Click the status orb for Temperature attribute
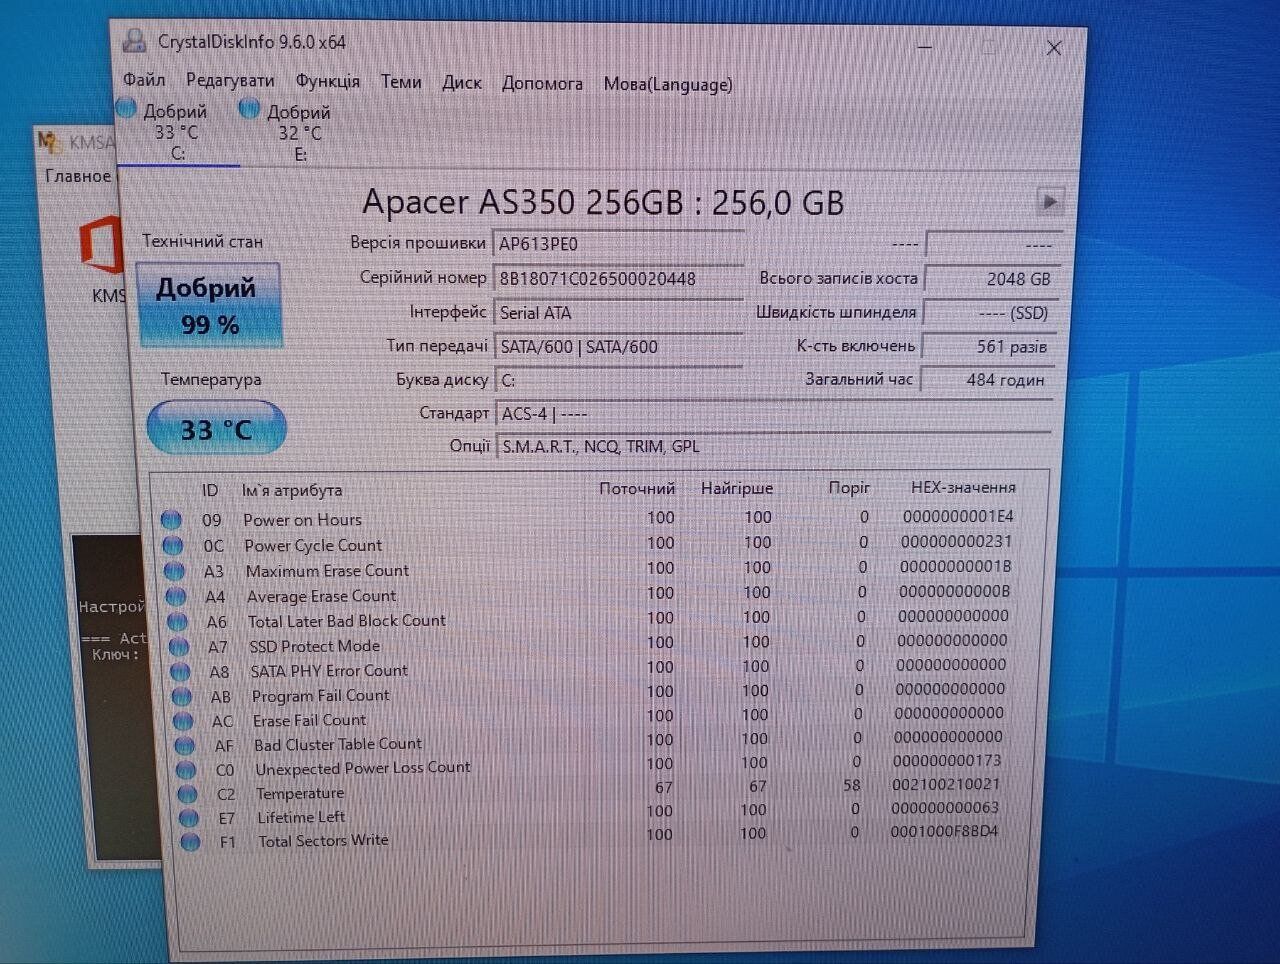The width and height of the screenshot is (1280, 964). click(x=188, y=794)
